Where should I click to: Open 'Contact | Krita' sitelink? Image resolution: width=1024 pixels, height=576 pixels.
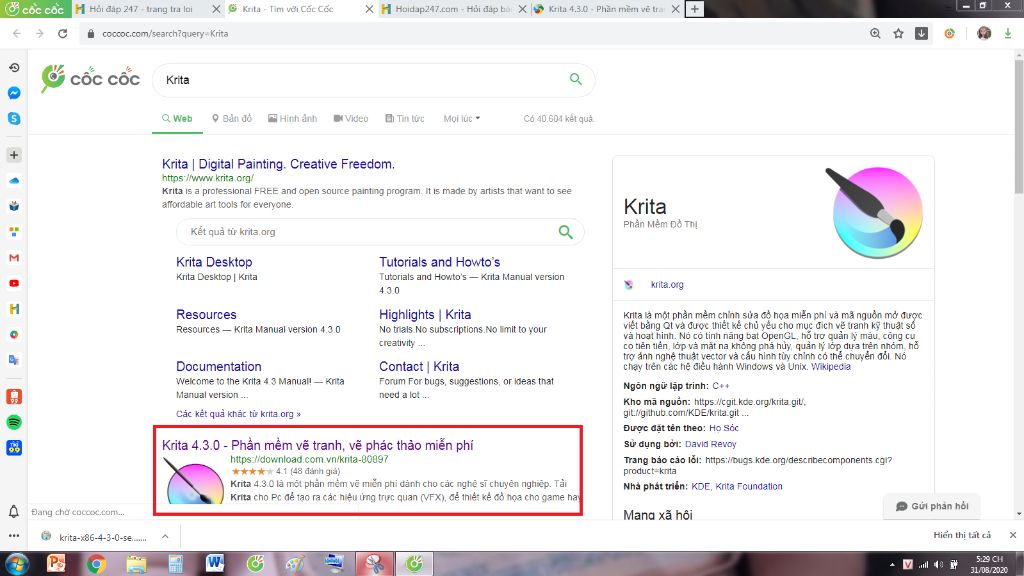coord(419,366)
